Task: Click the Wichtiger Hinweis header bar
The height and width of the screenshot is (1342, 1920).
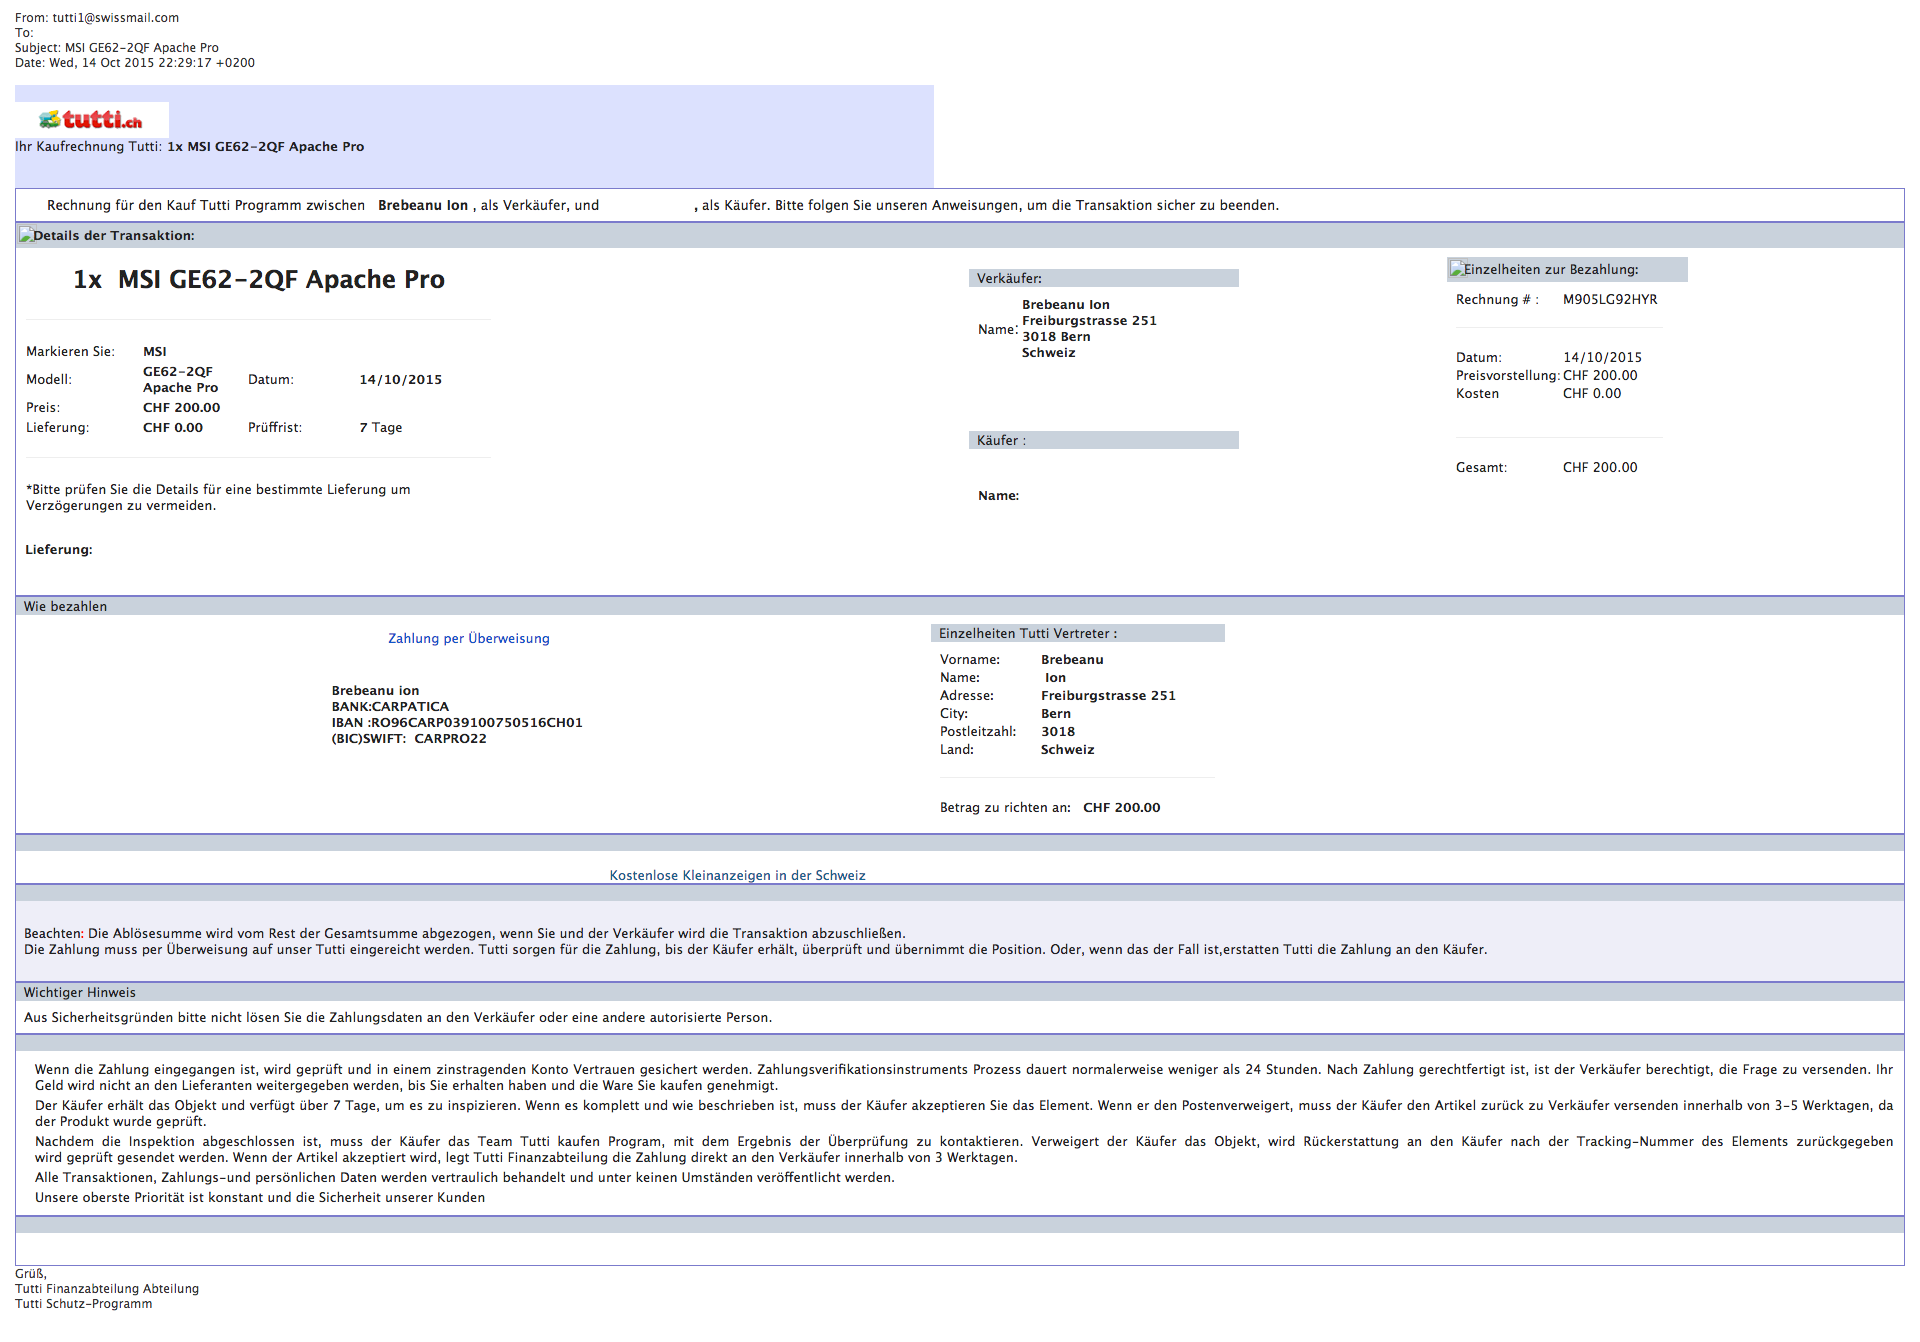Action: pyautogui.click(x=80, y=993)
